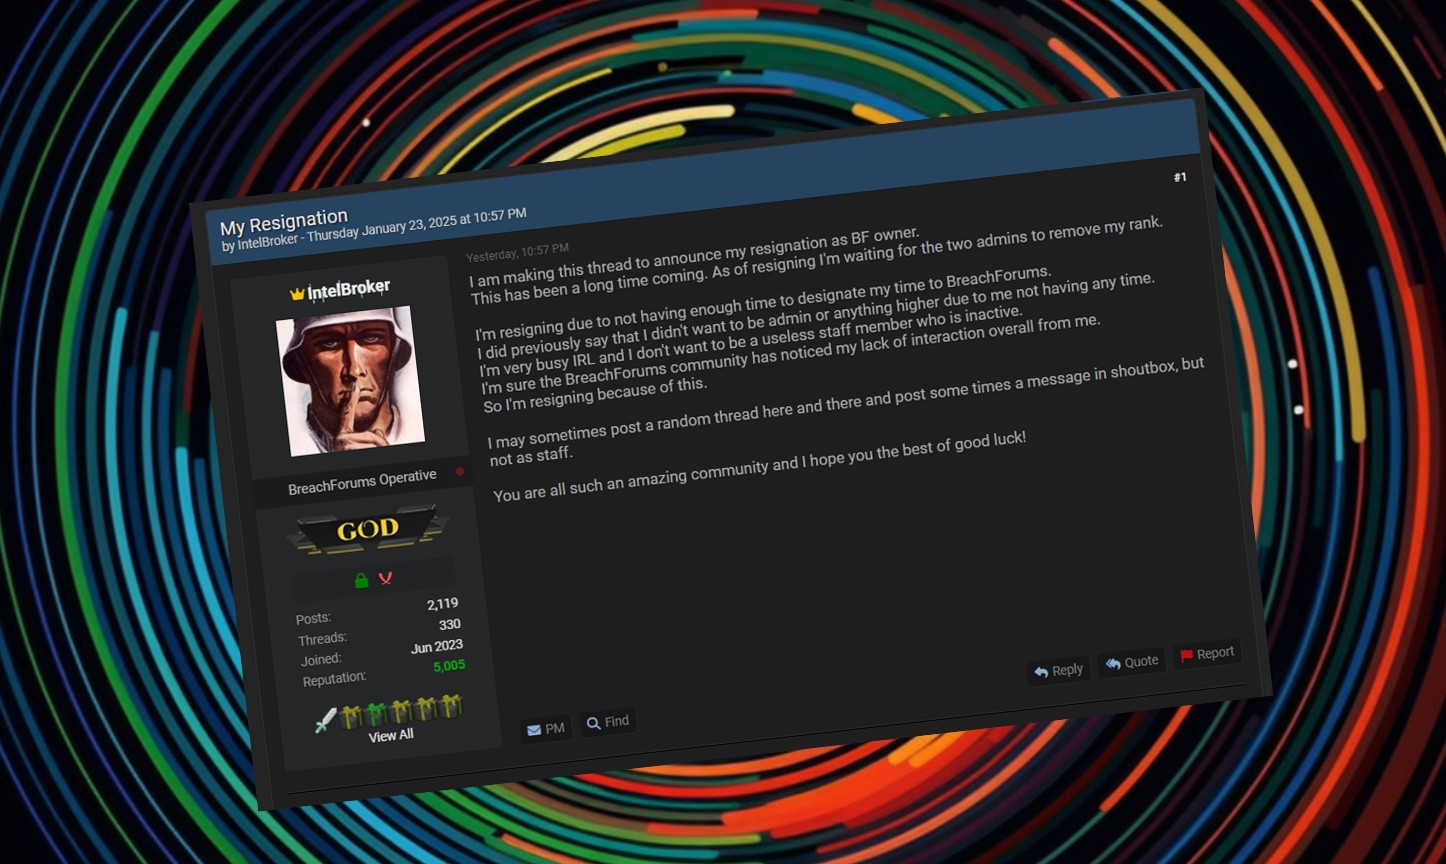Screen dimensions: 1446x864
Task: Click the My Resignation thread title
Action: coord(284,220)
